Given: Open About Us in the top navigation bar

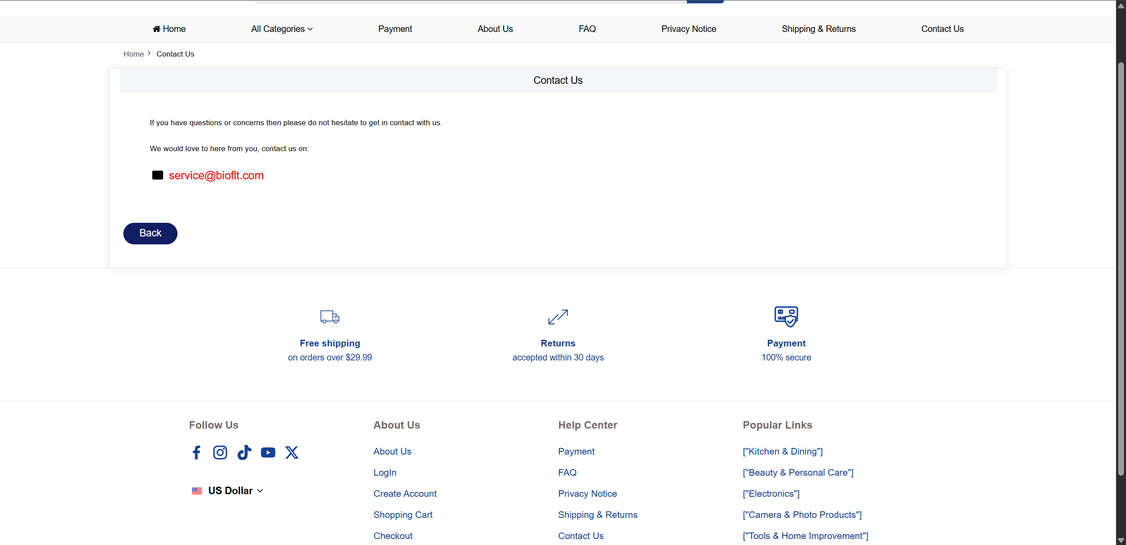Looking at the screenshot, I should pyautogui.click(x=495, y=29).
